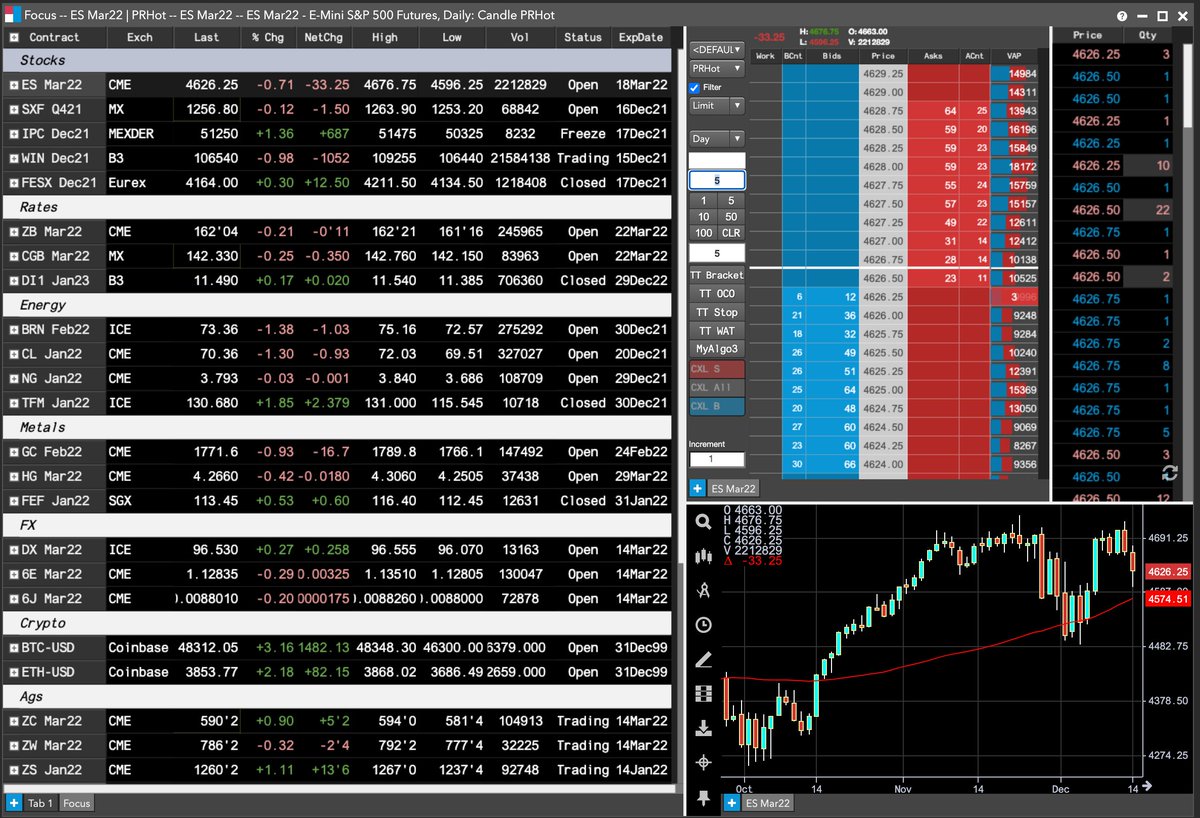Click the plus icon on GC Feb22 row
The height and width of the screenshot is (818, 1200).
pos(13,452)
